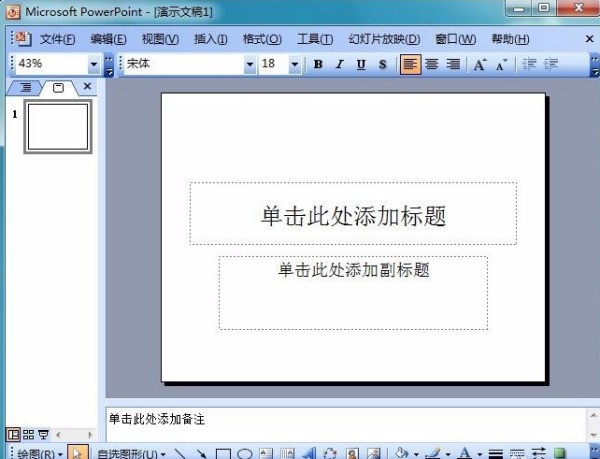Open the 帮助(H) menu

(510, 39)
